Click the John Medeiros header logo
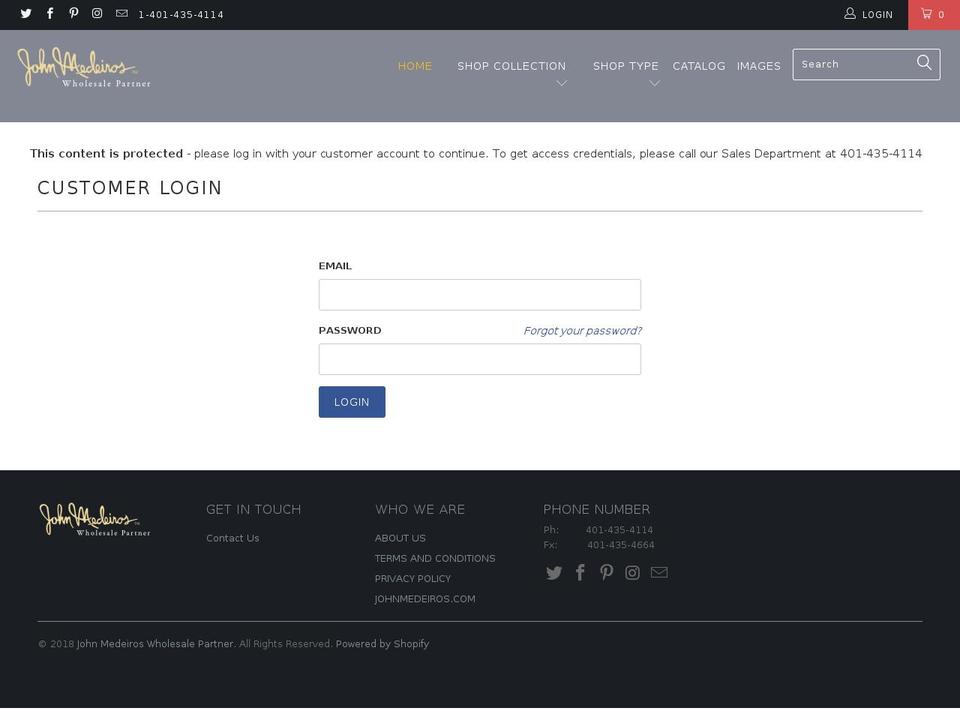960x720 pixels. [84, 67]
